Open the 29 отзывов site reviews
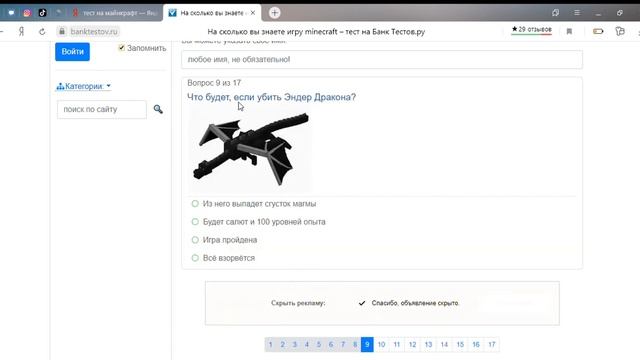This screenshot has width=640, height=360. pyautogui.click(x=531, y=30)
